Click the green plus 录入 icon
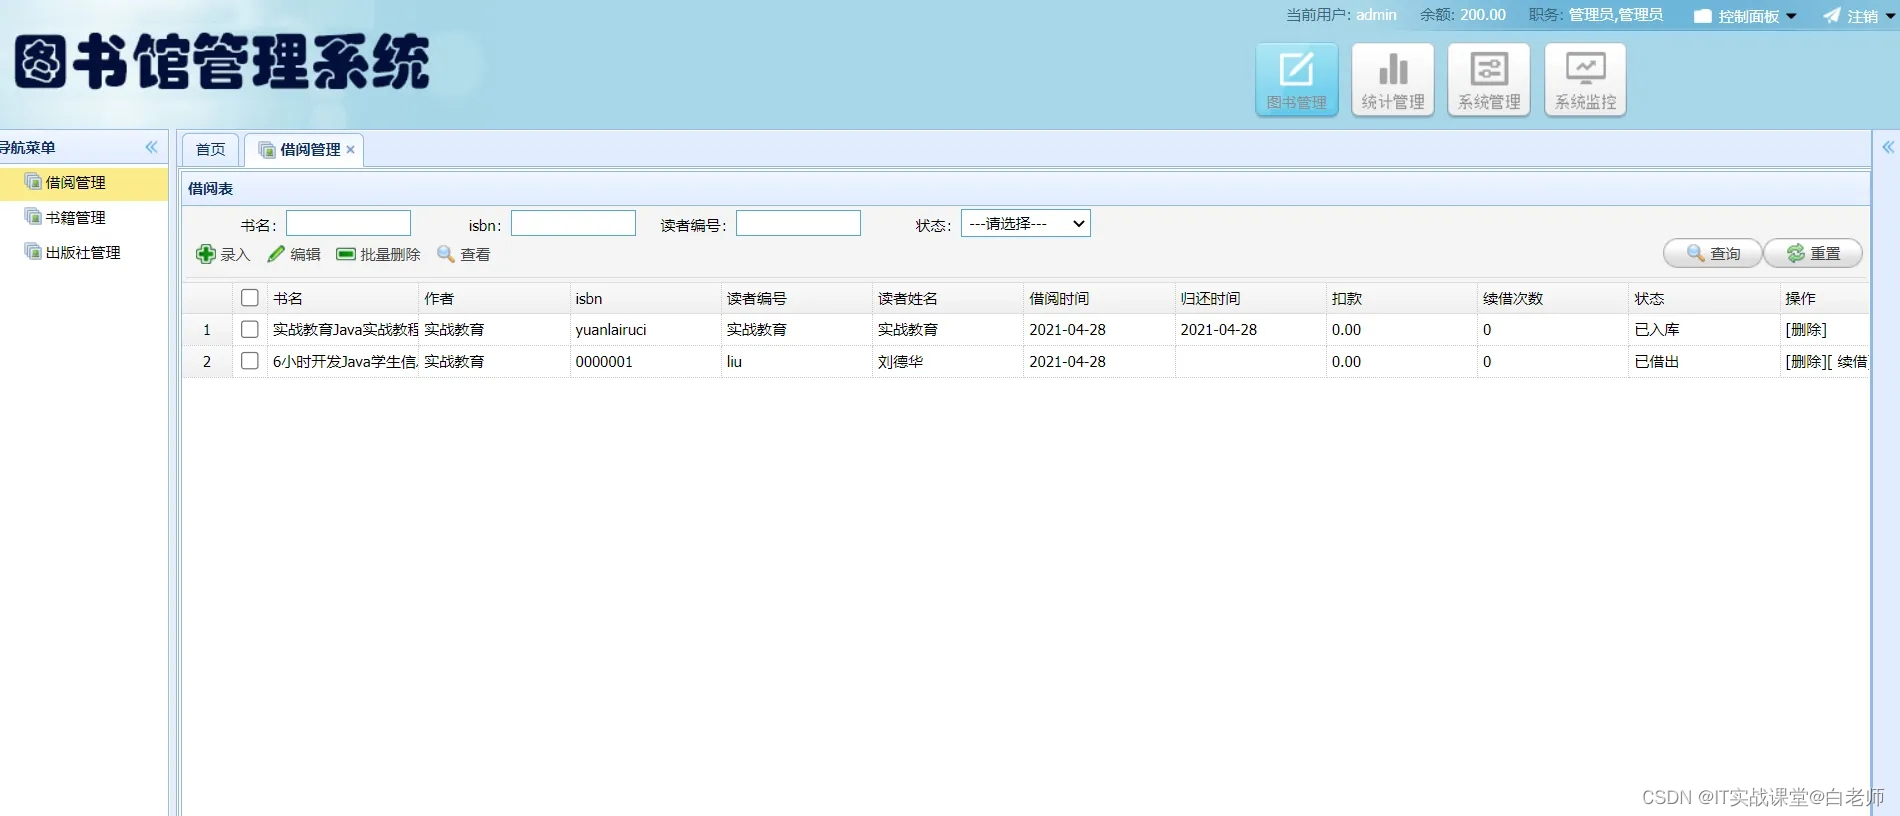 tap(206, 254)
